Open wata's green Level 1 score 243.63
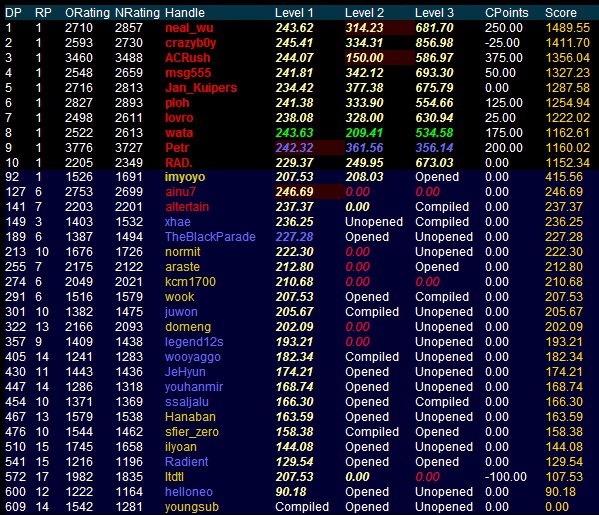This screenshot has height=515, width=599. coord(294,133)
